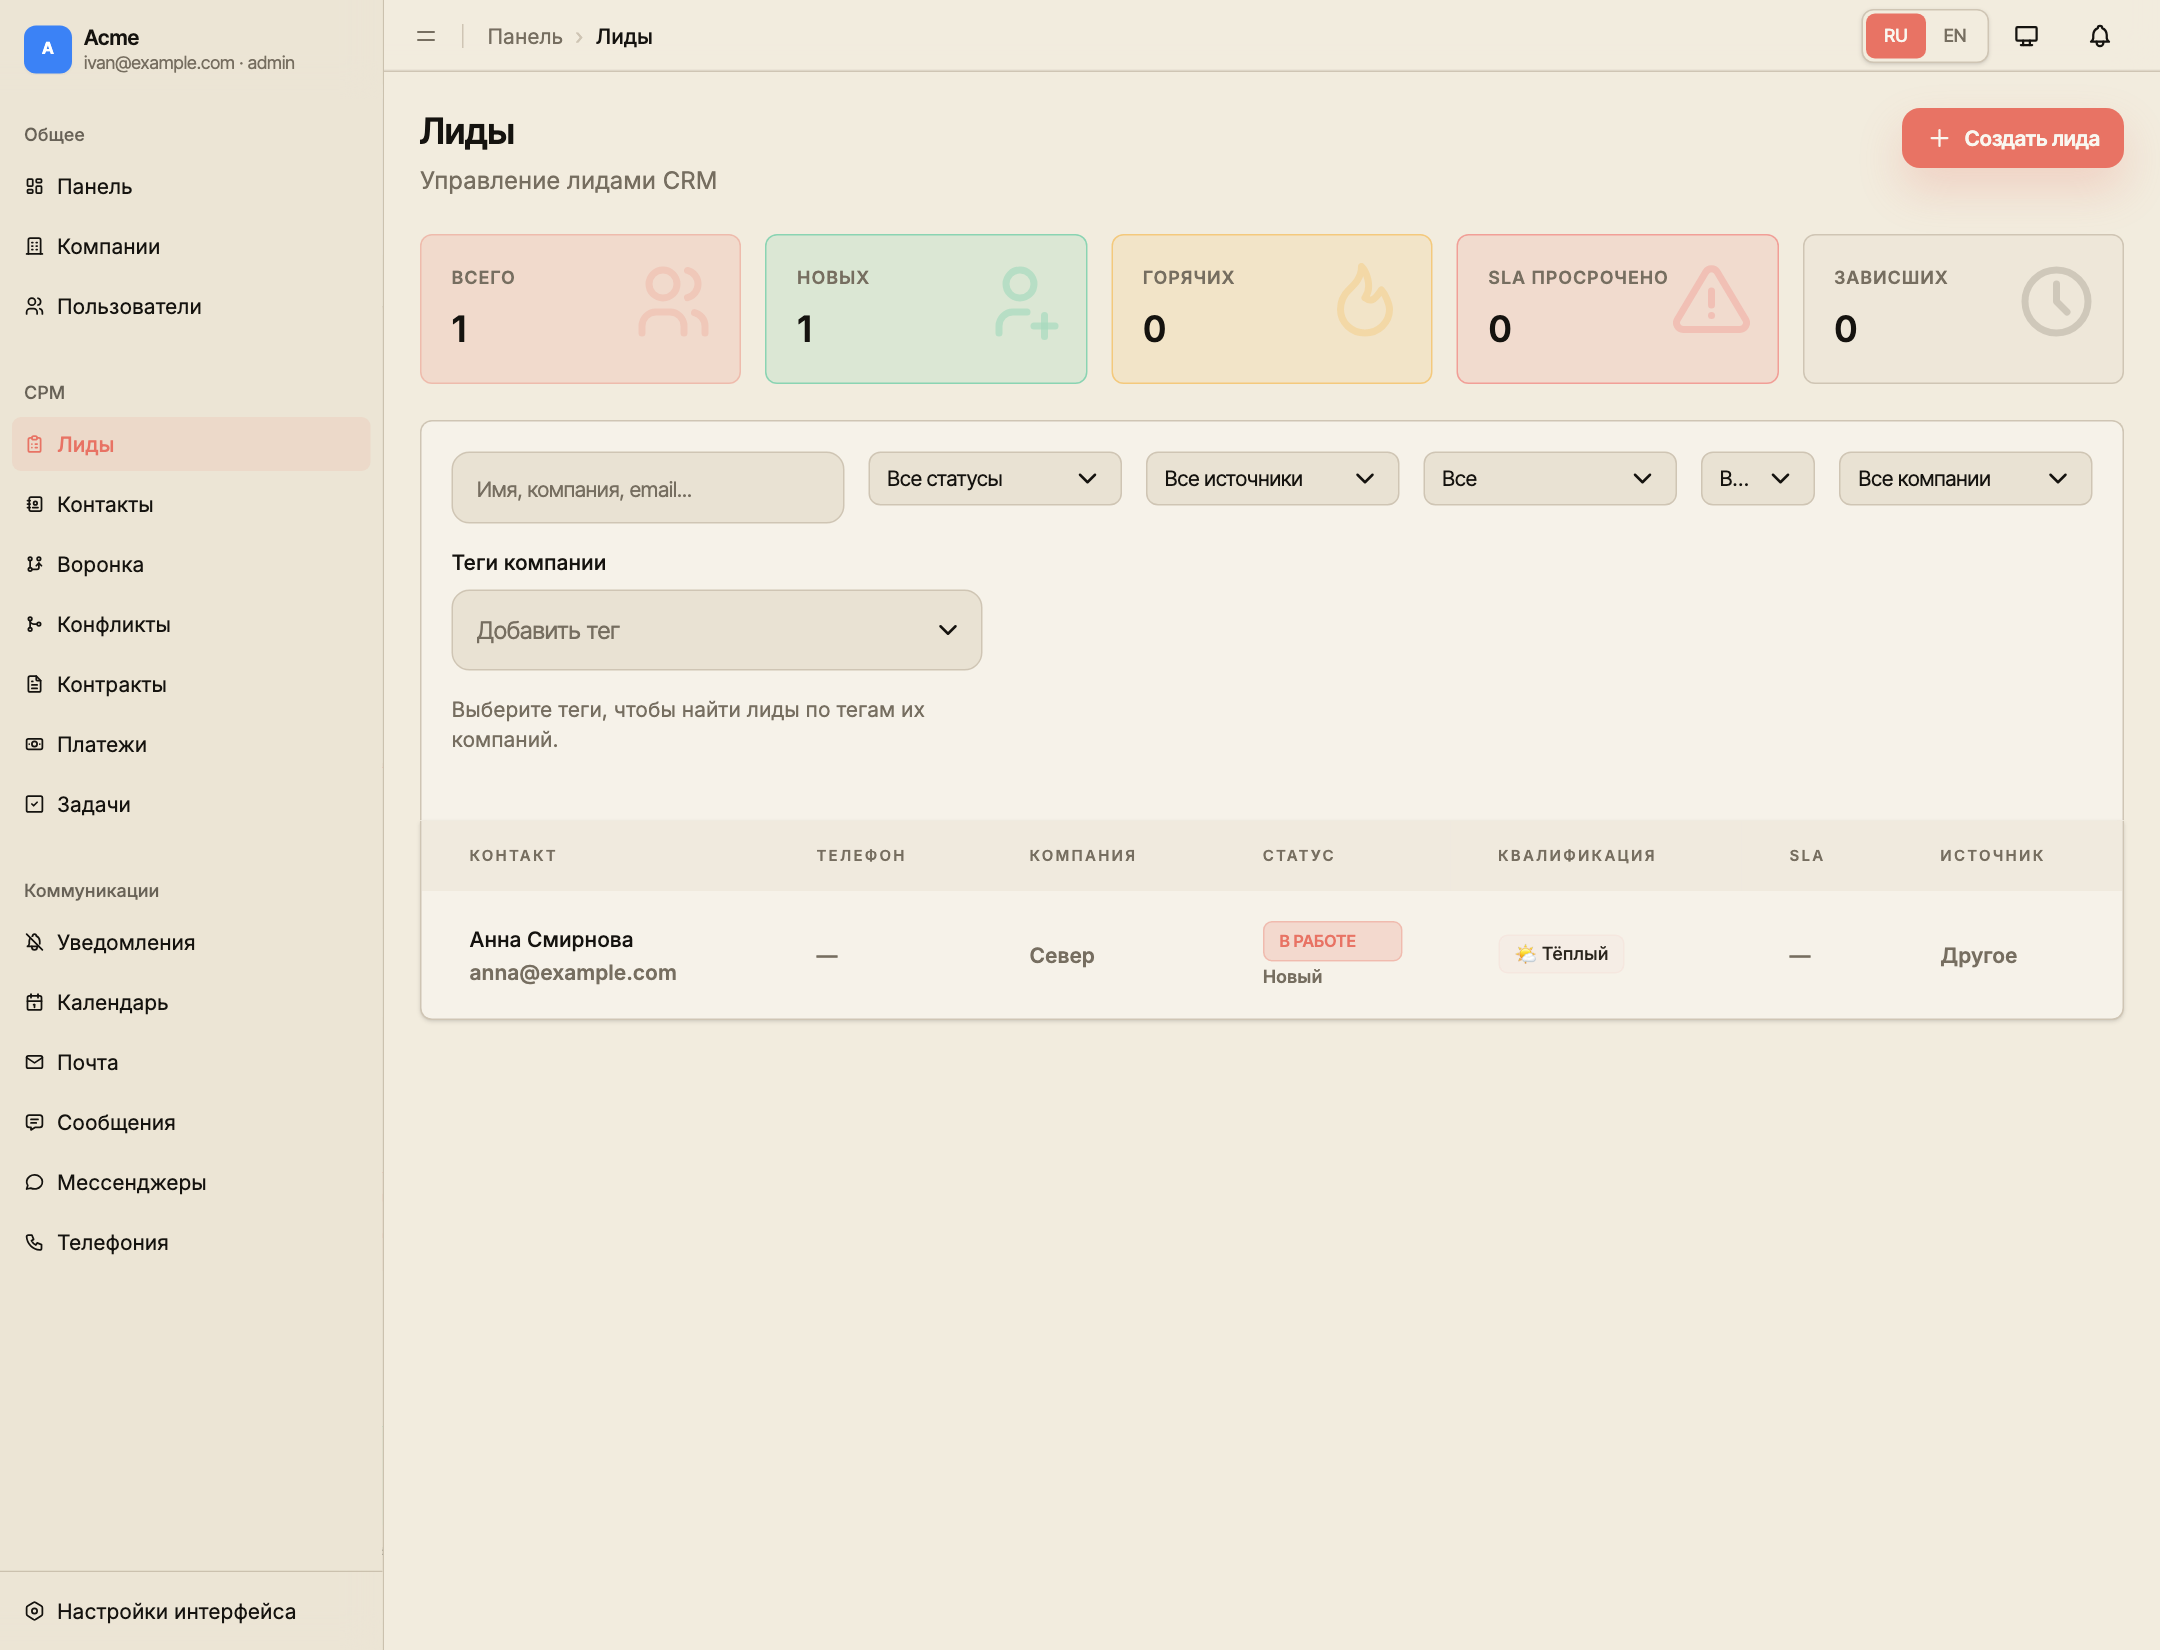Toggle the sidebar collapse icon

tap(426, 36)
